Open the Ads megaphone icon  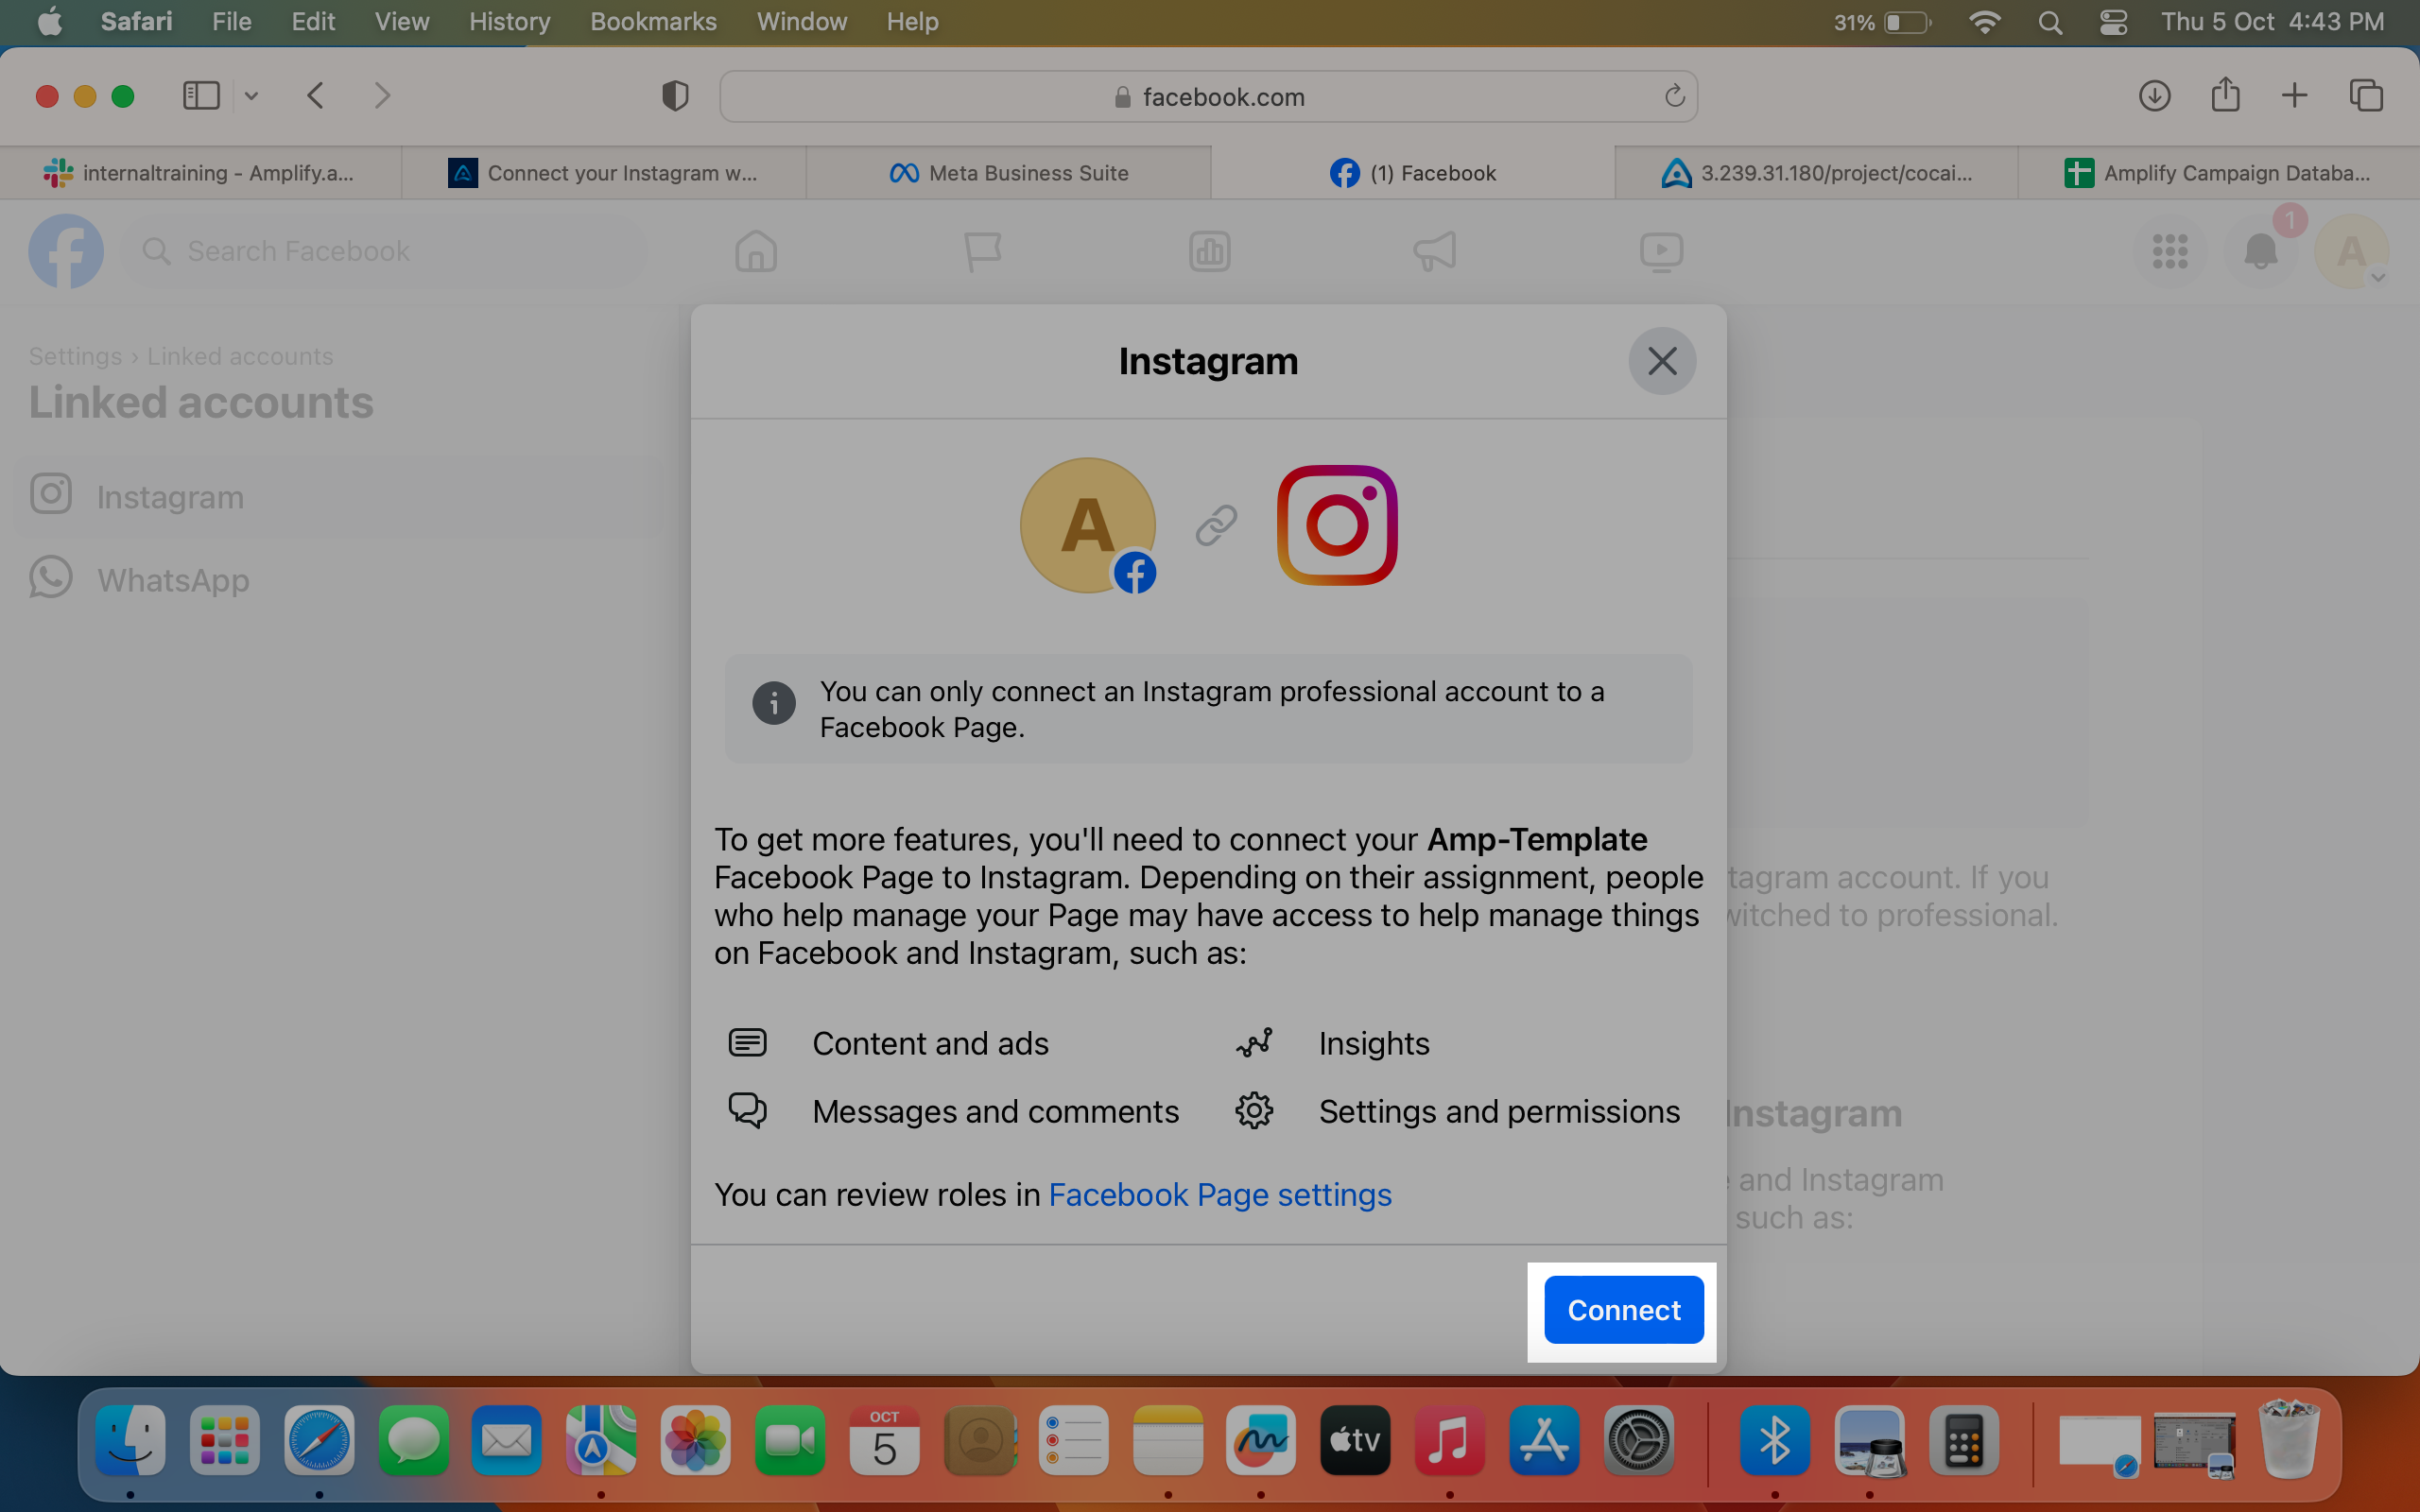tap(1435, 251)
